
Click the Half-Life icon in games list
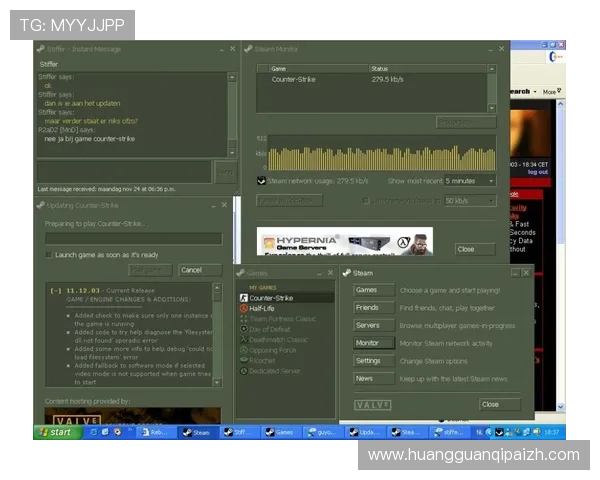243,309
